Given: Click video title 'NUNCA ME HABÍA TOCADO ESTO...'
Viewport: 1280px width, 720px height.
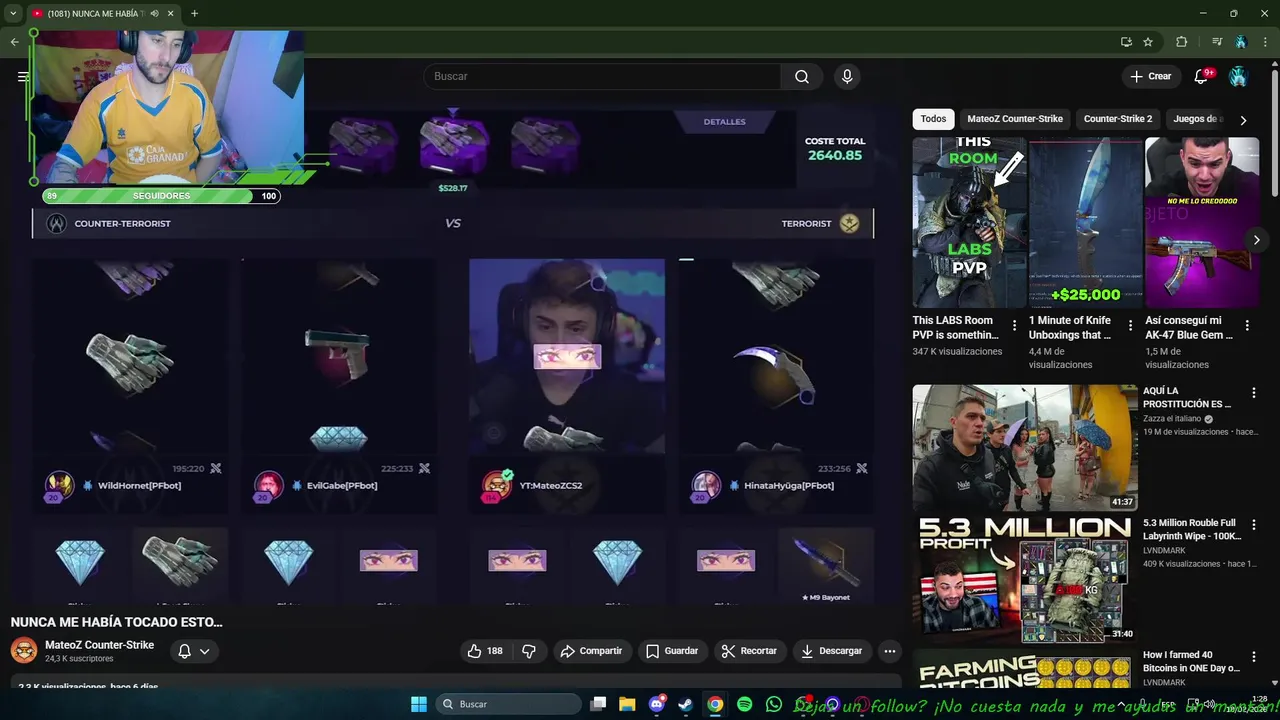Looking at the screenshot, I should pos(117,622).
